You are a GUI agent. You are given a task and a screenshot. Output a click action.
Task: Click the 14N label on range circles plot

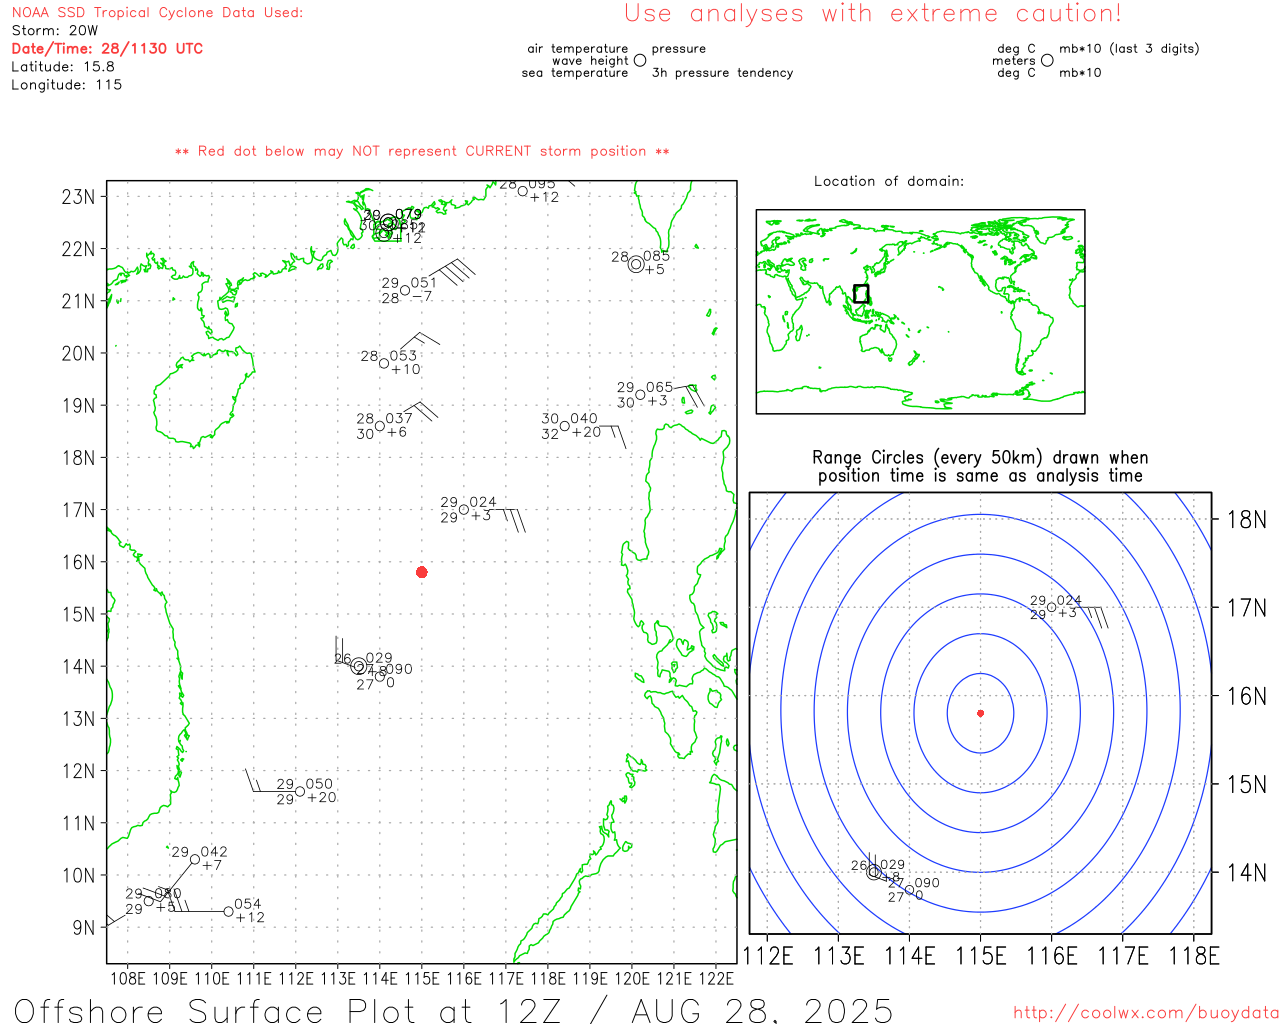[x=1246, y=873]
